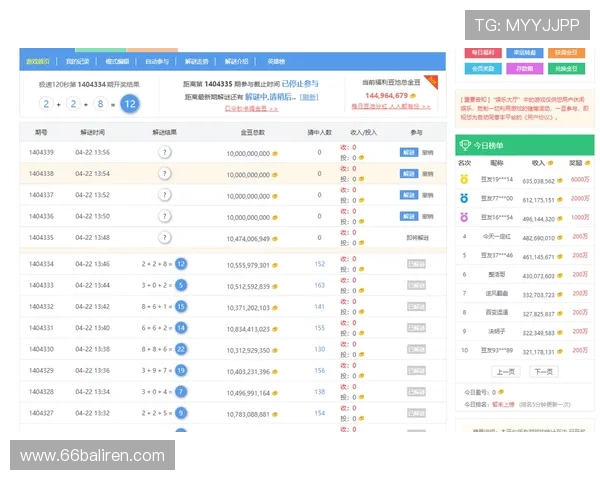The width and height of the screenshot is (600, 480).
Task: Open the 自动参与 tab
Action: point(158,60)
